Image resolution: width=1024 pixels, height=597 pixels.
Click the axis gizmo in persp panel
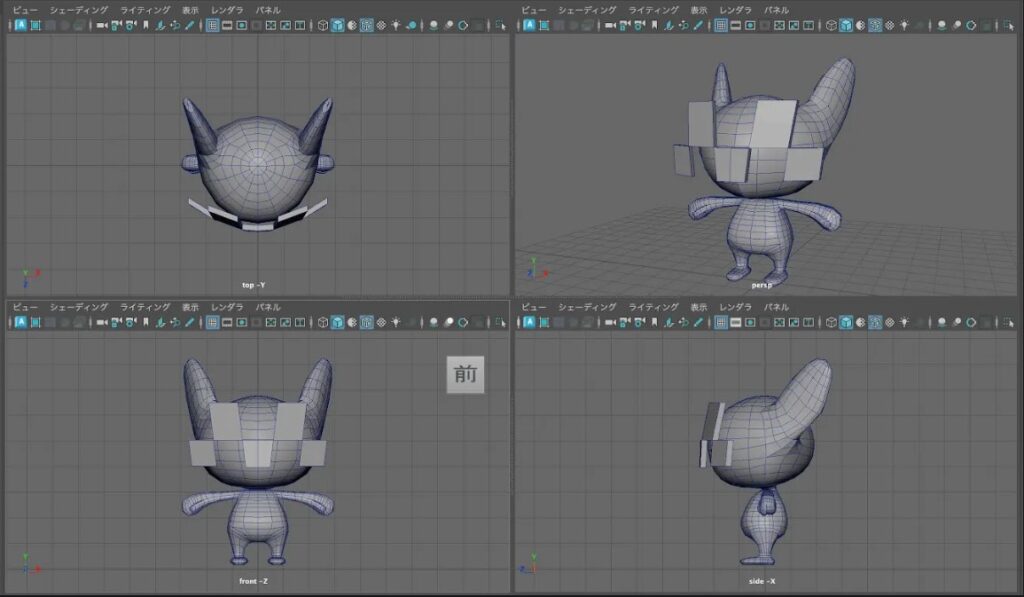pos(537,268)
